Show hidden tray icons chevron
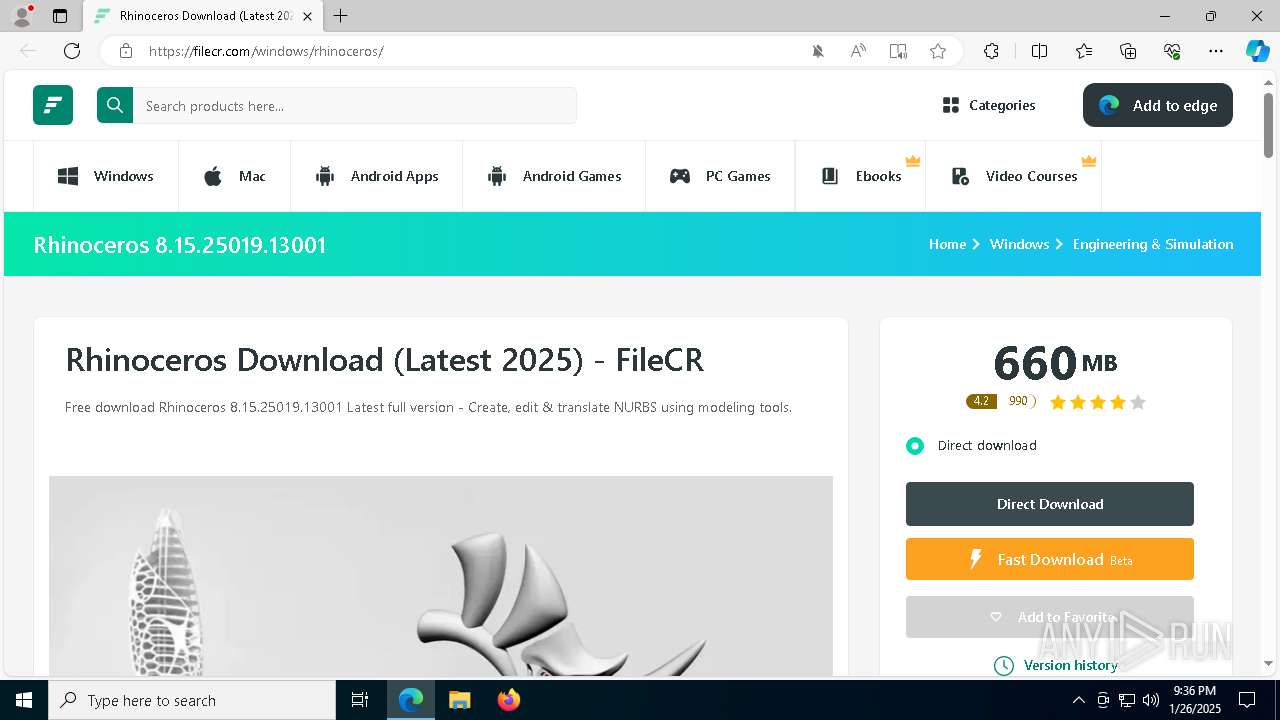Image resolution: width=1280 pixels, height=720 pixels. [1078, 700]
